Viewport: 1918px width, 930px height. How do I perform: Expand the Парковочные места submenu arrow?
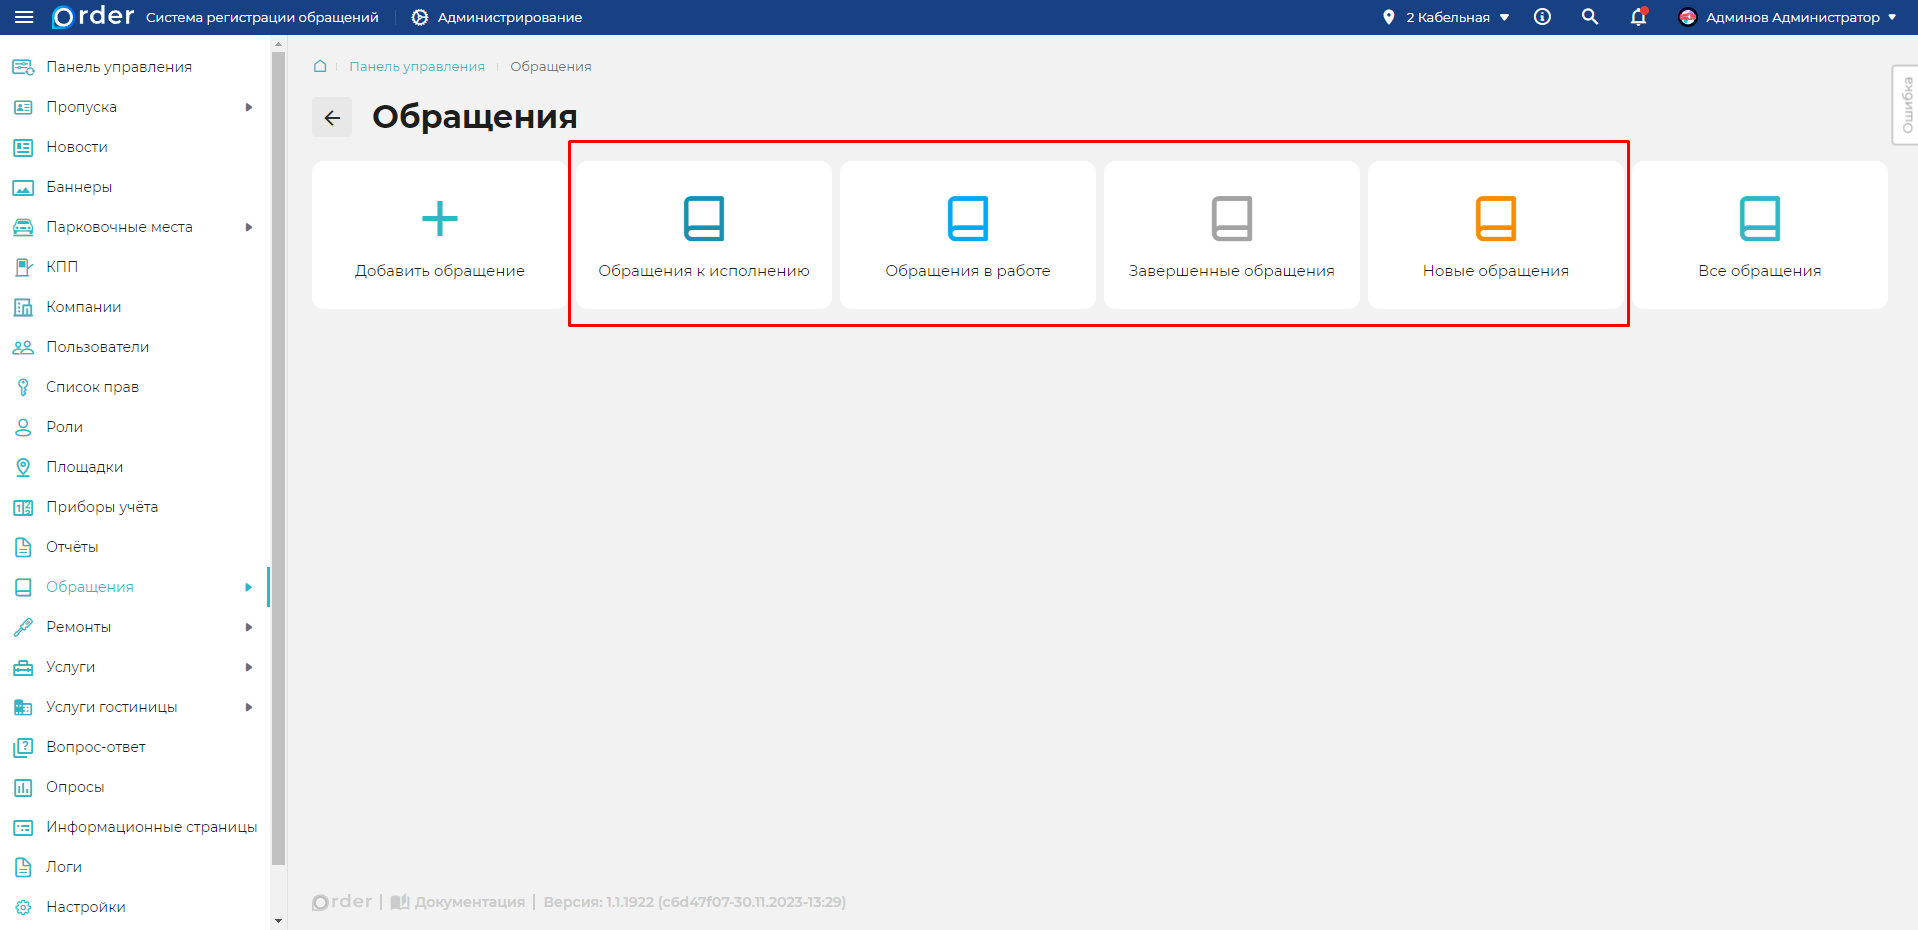click(x=249, y=227)
